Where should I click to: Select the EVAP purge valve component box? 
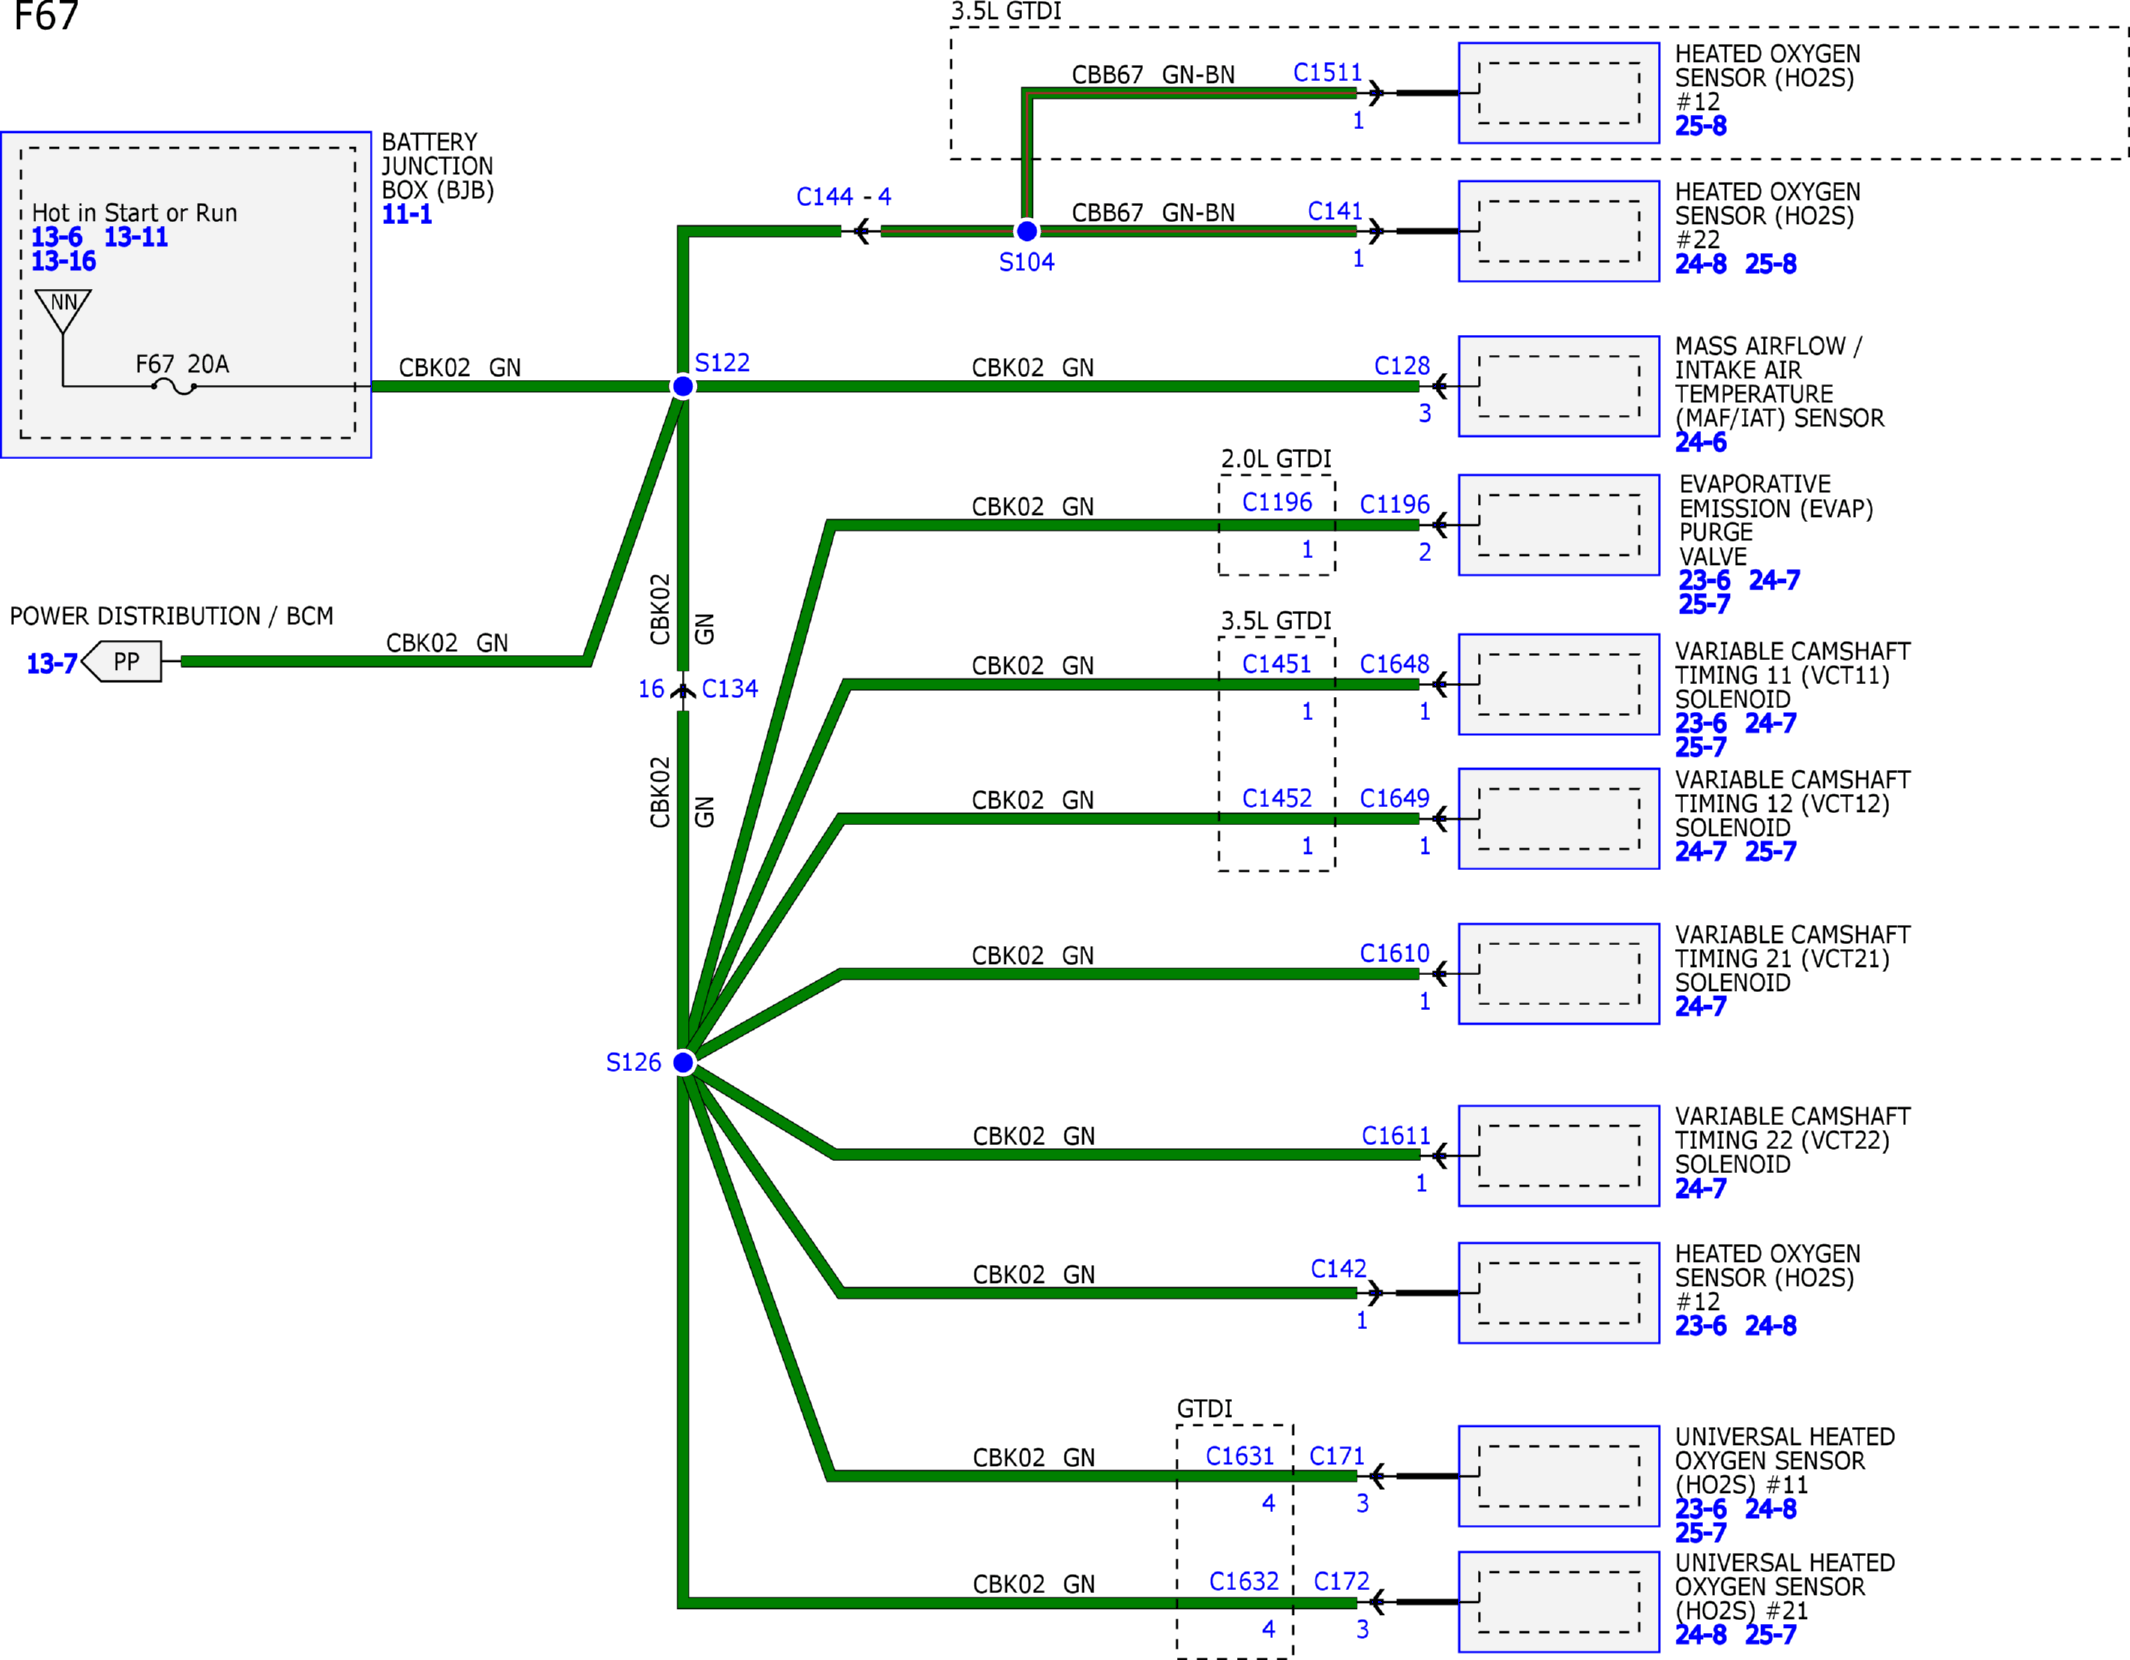(1559, 525)
